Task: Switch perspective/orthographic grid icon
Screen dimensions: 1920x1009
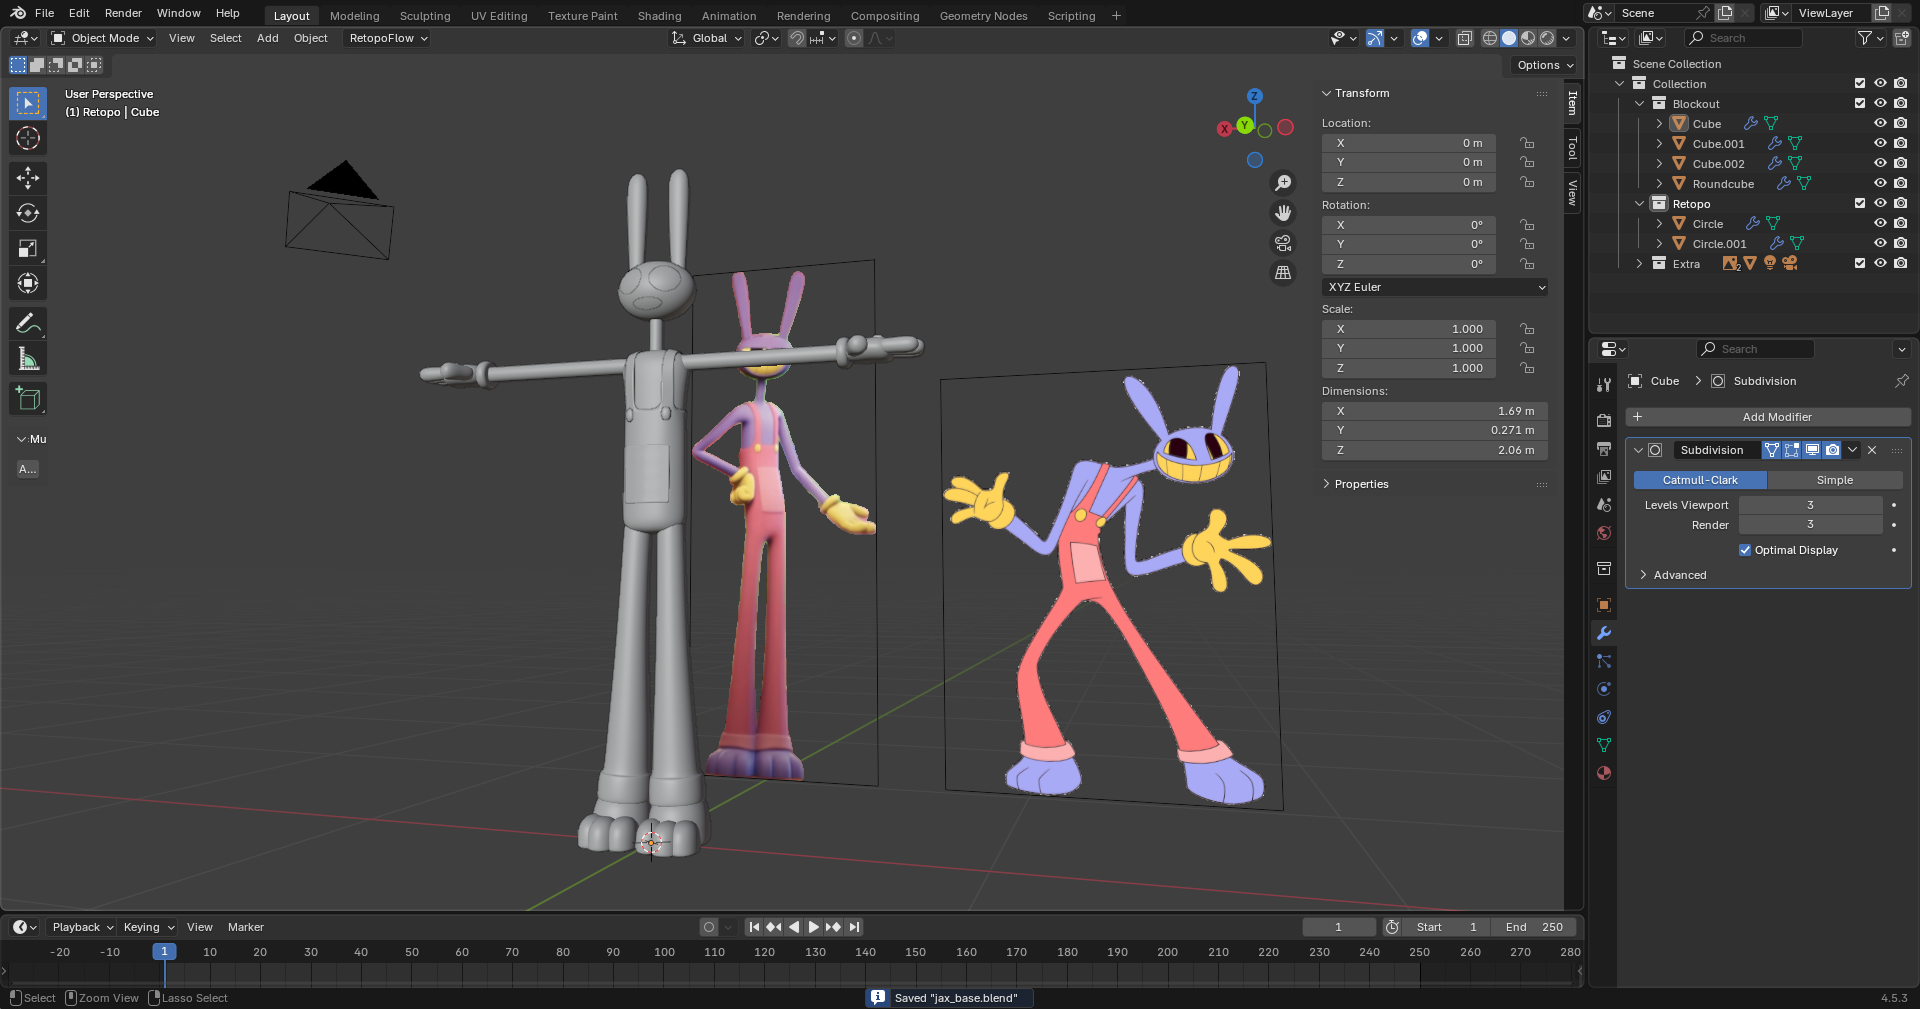Action: (x=1283, y=273)
